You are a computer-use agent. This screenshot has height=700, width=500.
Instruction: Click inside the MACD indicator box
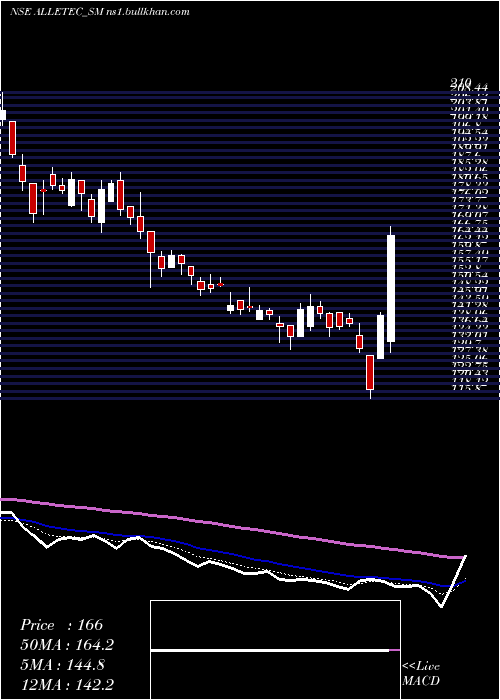coord(275,650)
